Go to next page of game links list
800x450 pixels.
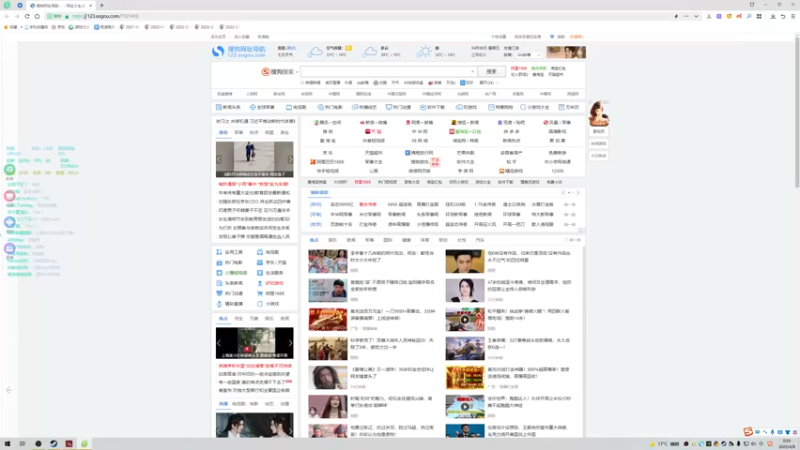click(578, 193)
